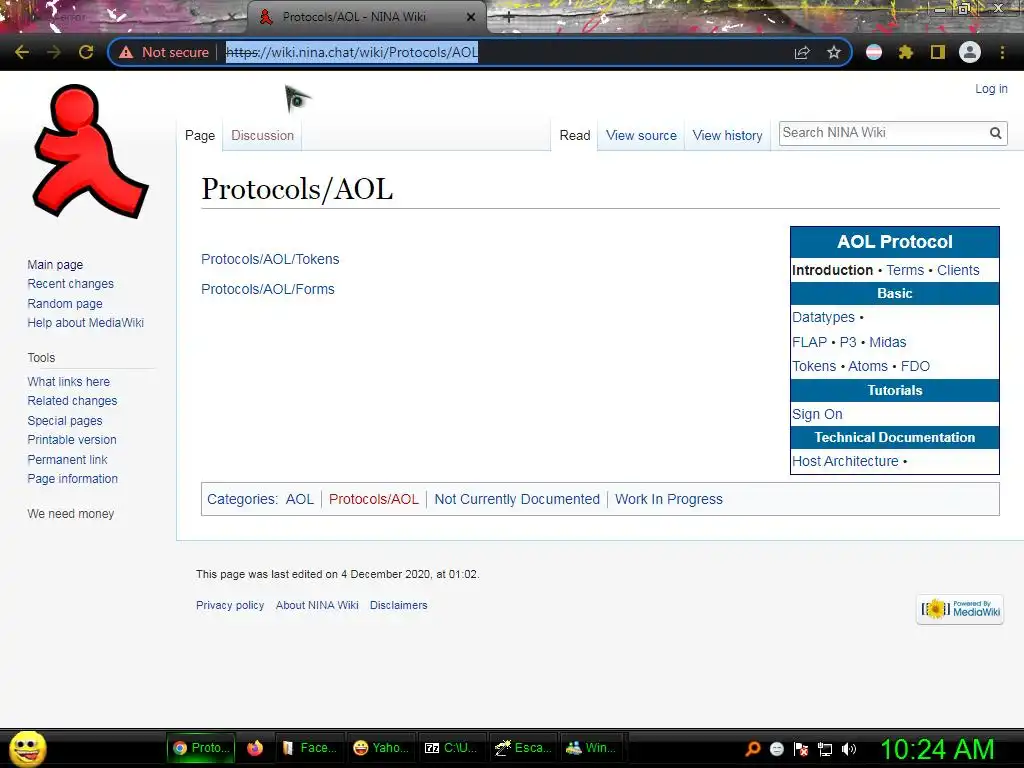Open the Host Architecture link
1024x768 pixels.
coord(846,461)
